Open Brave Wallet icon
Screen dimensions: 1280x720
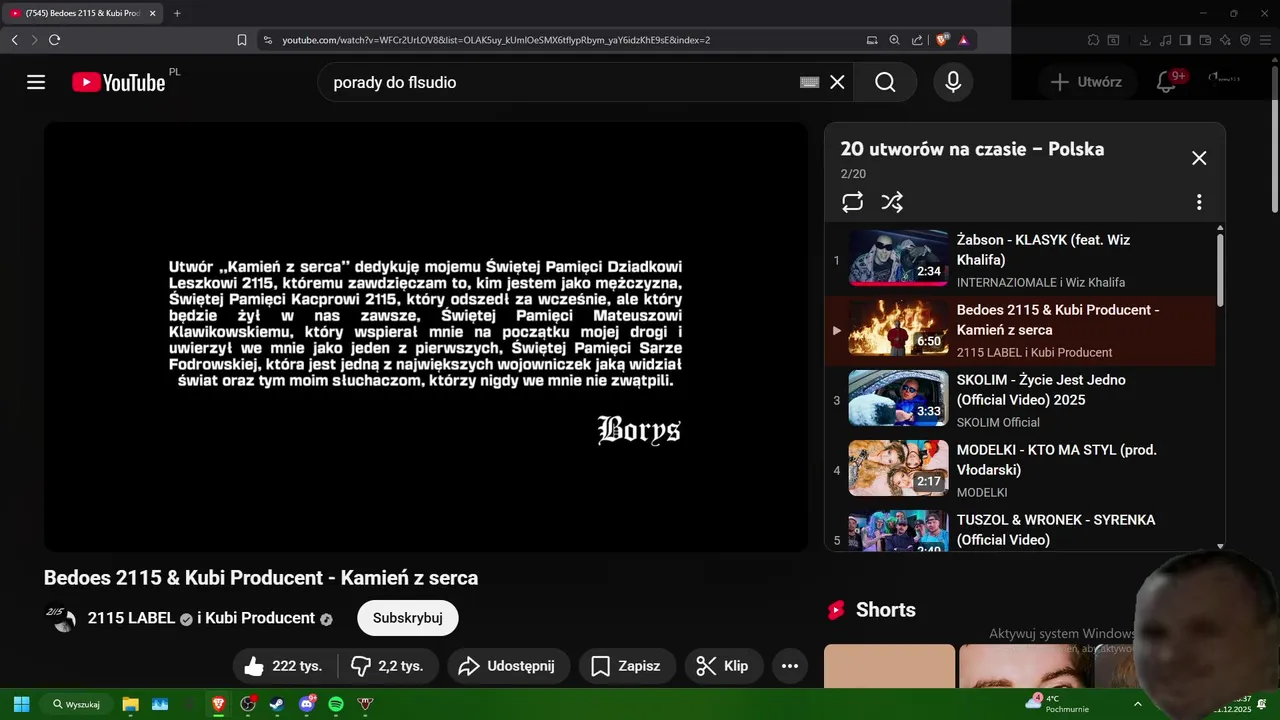coord(1205,40)
